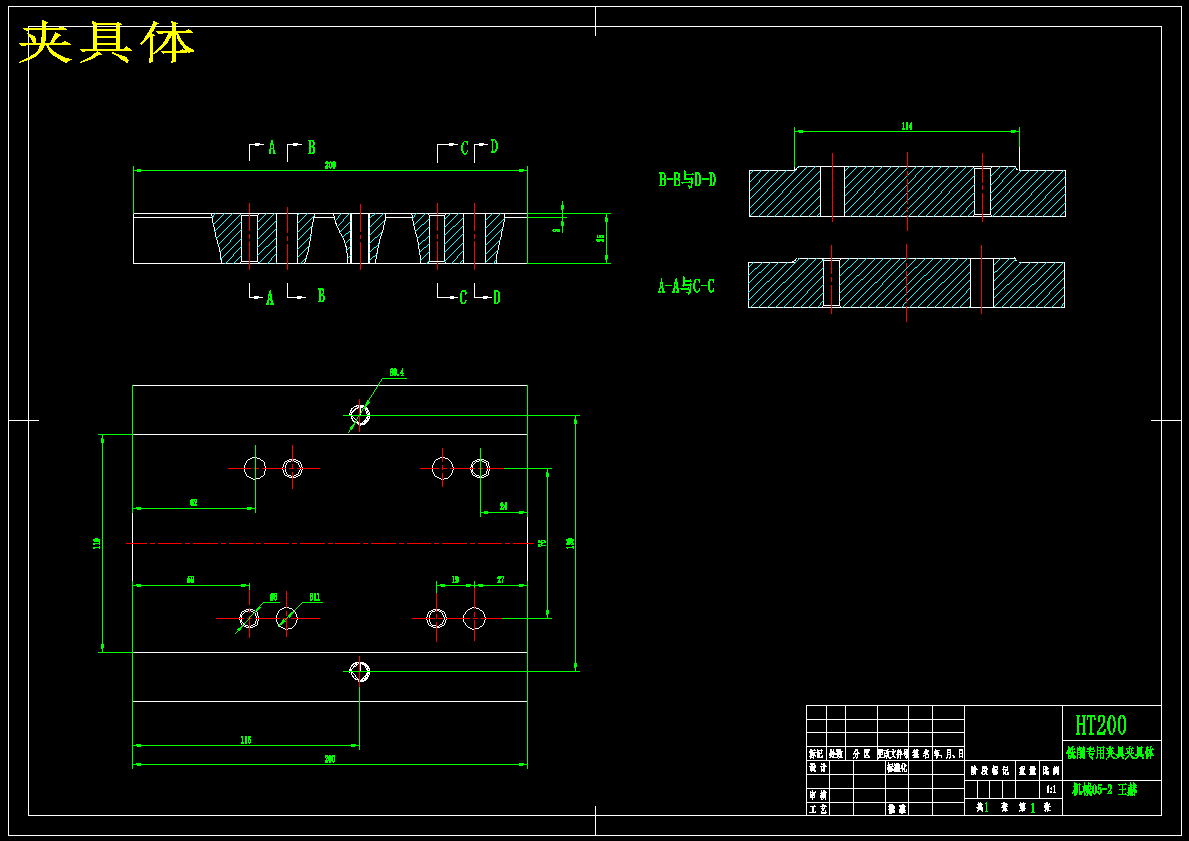Click the Φ8.4 hole diameter callout
Screen dimensions: 1189x841
tap(397, 373)
